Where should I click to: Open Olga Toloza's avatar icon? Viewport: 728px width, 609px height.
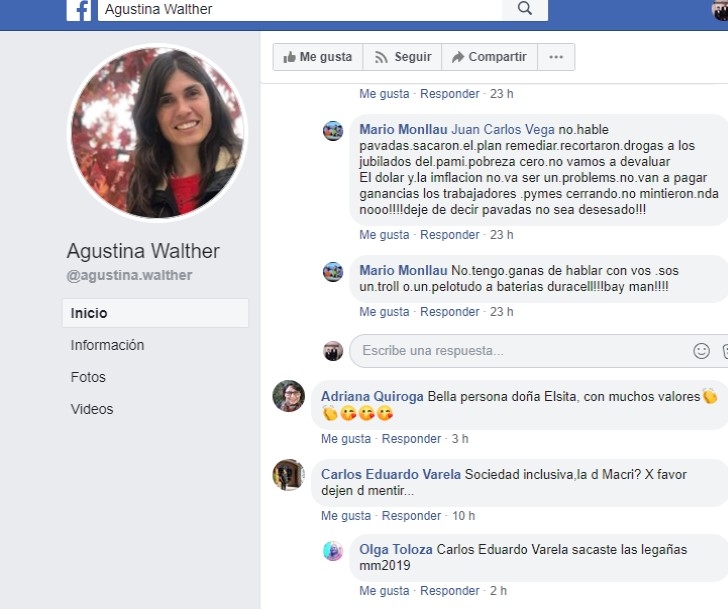(333, 551)
